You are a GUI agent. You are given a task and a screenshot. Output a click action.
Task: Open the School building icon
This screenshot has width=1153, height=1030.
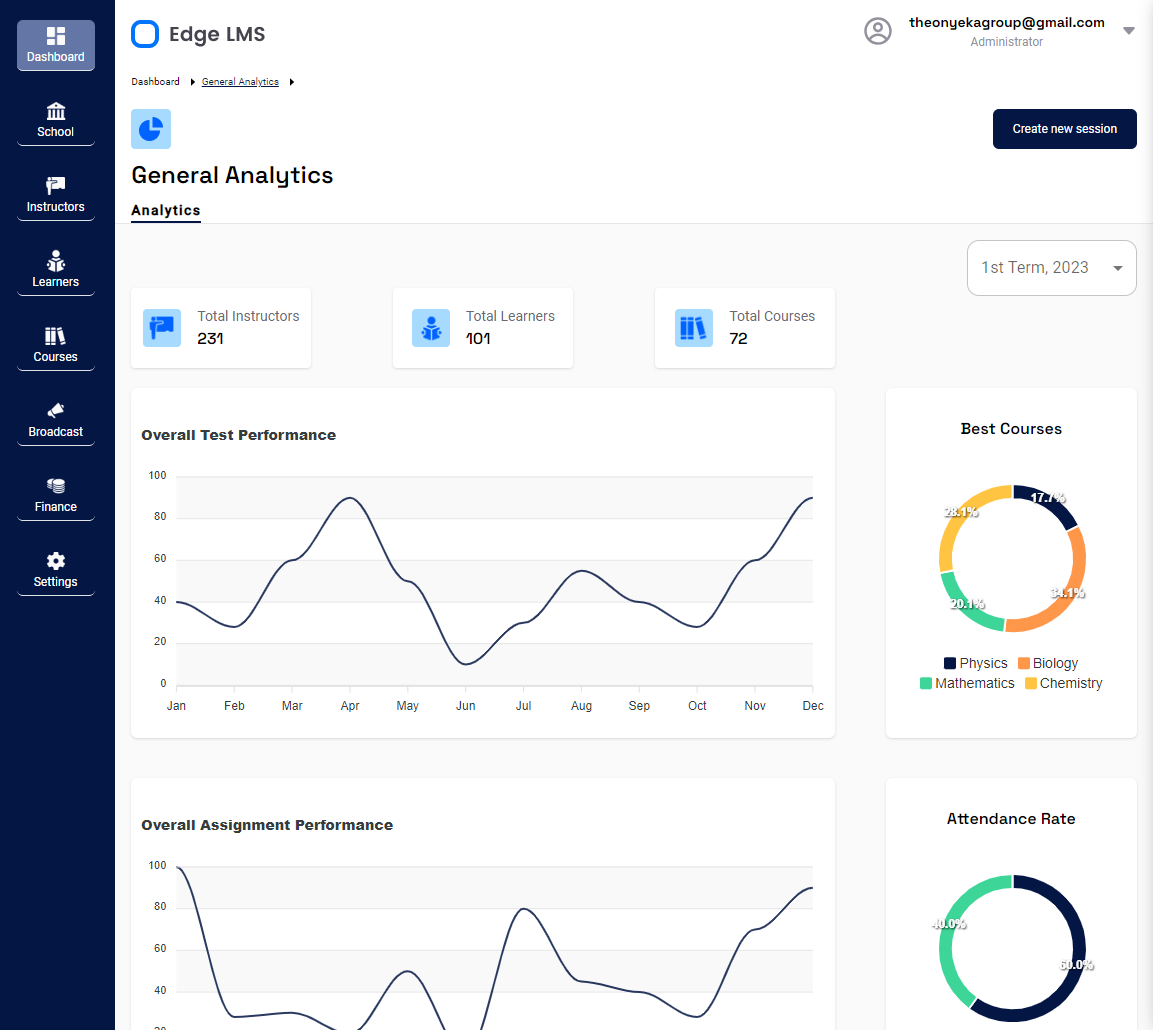[x=56, y=111]
